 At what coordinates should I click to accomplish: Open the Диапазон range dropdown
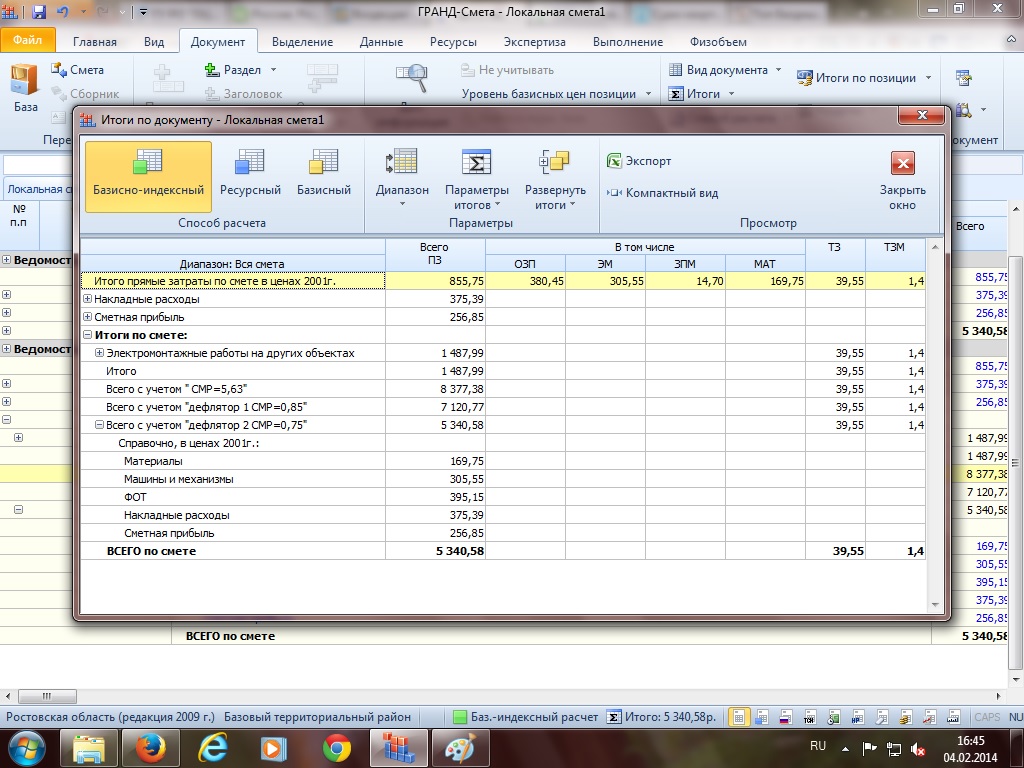tap(402, 177)
